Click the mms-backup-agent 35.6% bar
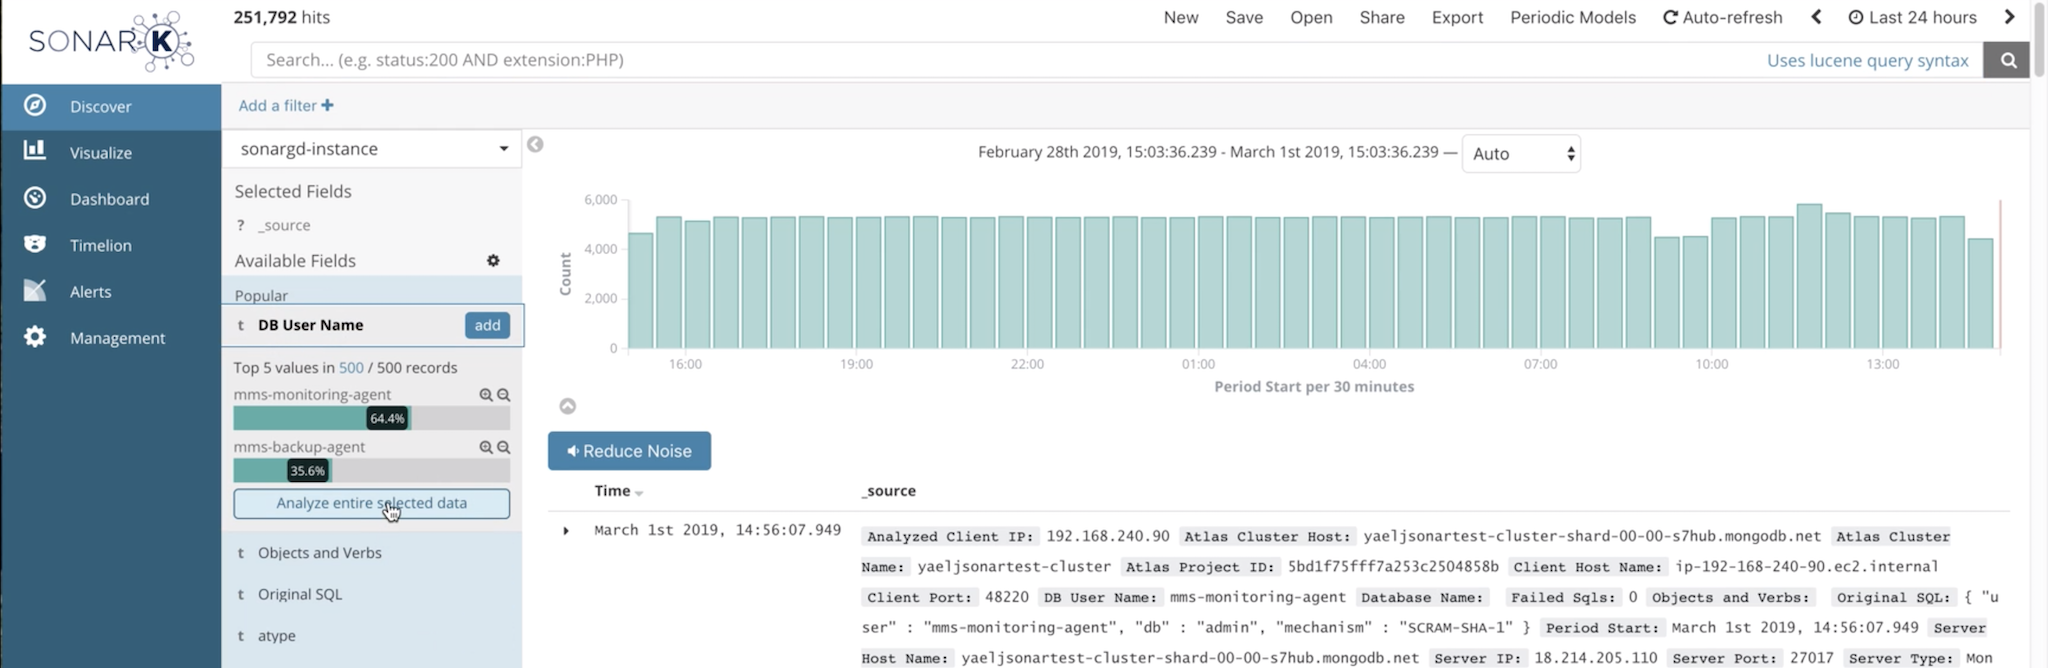 click(x=371, y=470)
